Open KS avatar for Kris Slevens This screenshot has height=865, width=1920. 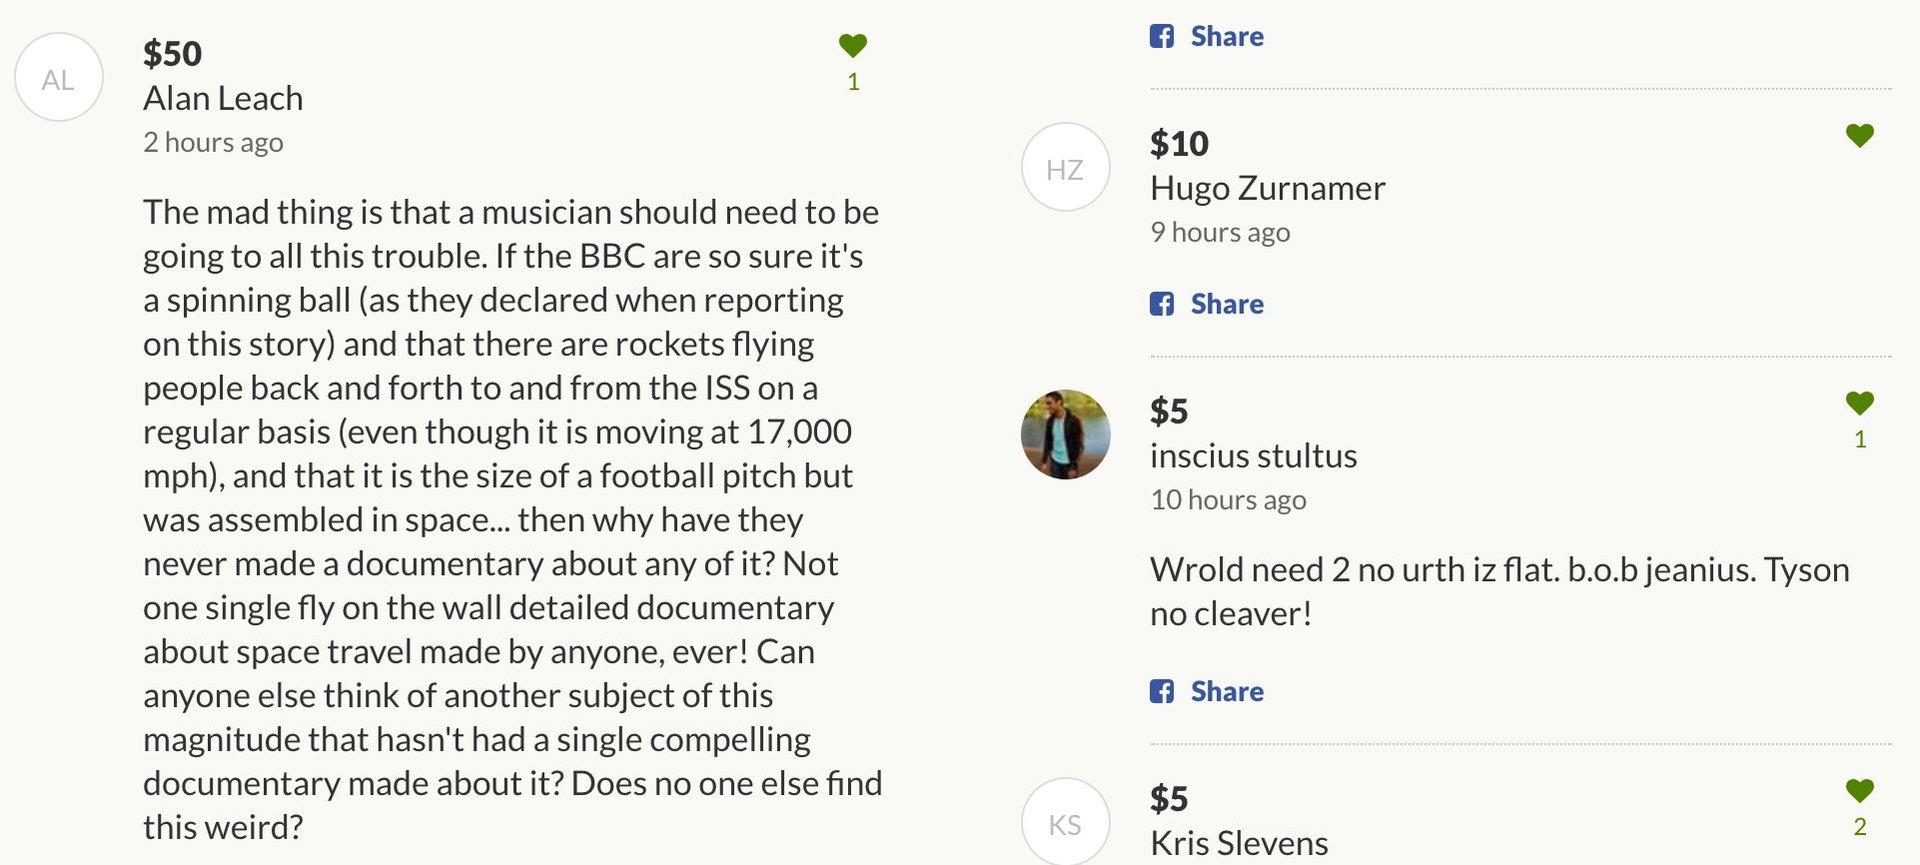click(1066, 822)
